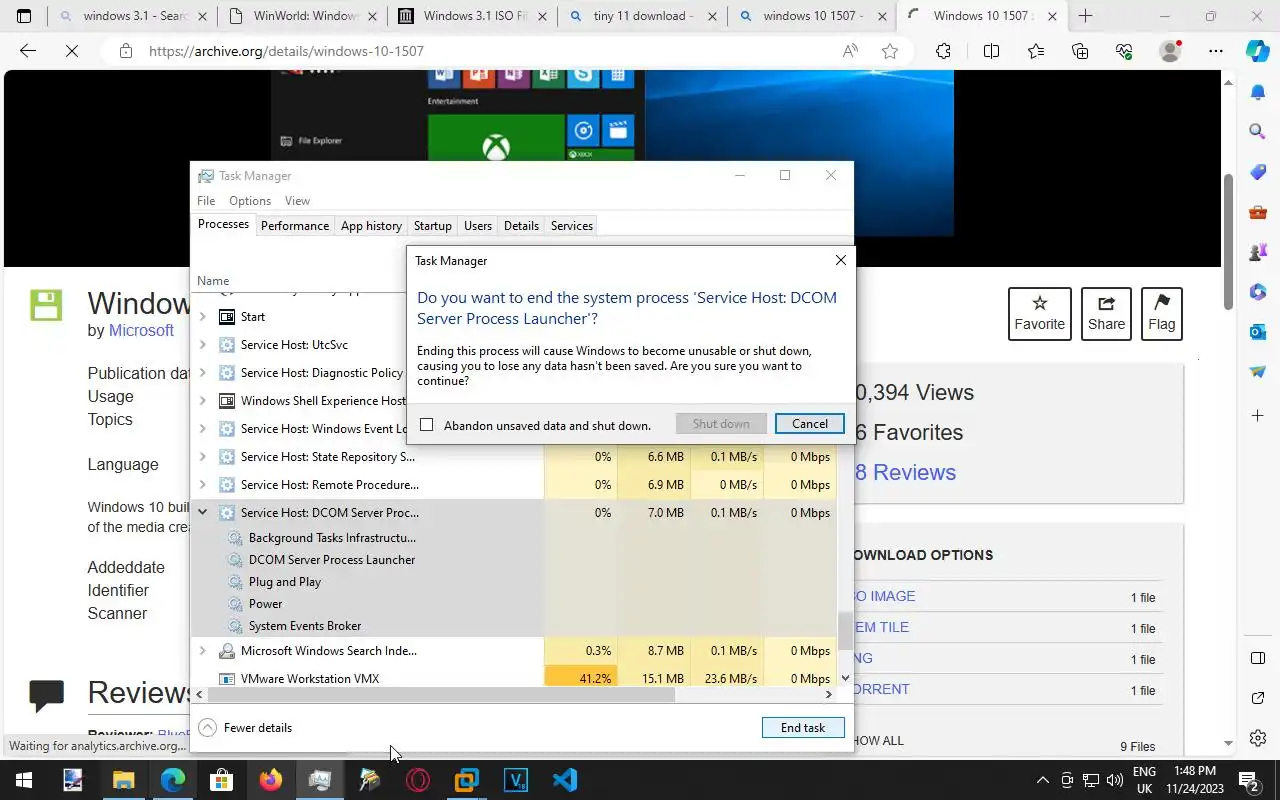Viewport: 1280px width, 800px height.
Task: Expand Service Host: Diagnostic Policy row
Action: click(x=203, y=373)
